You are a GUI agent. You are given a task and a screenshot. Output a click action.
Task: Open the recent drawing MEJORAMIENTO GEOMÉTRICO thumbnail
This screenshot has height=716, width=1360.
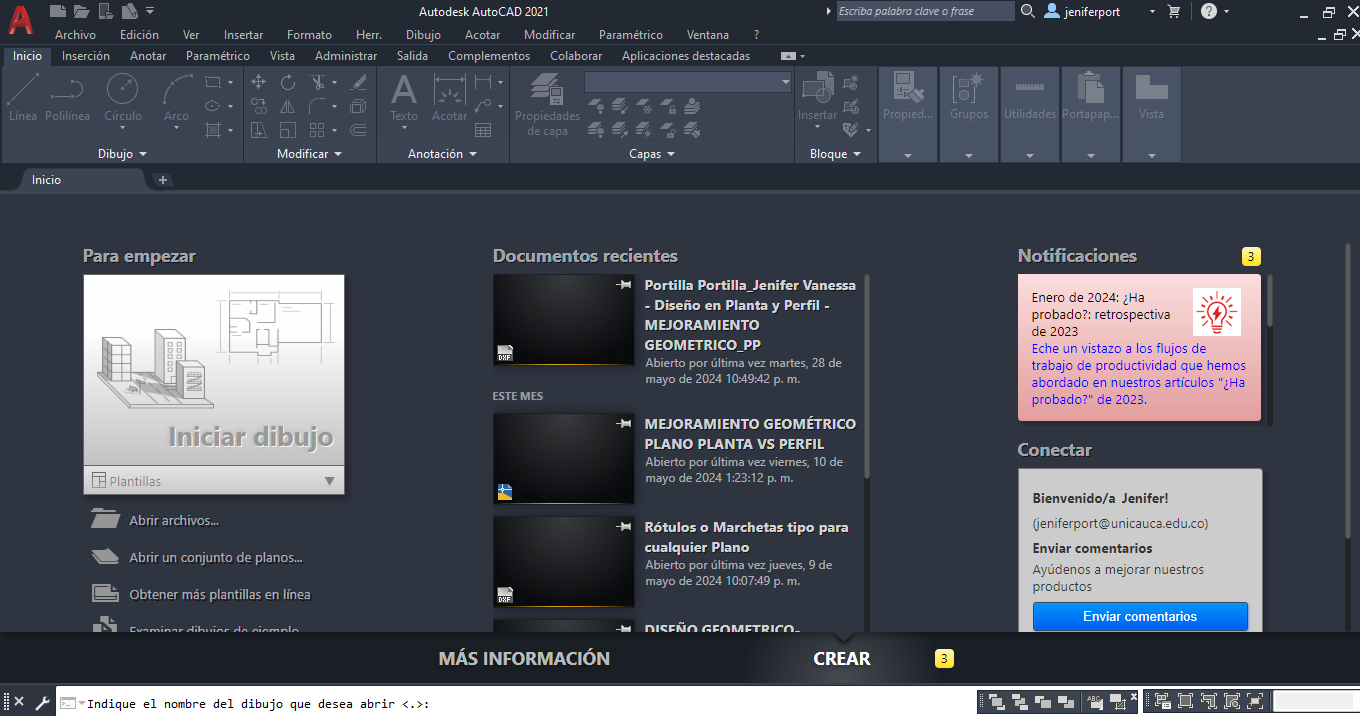[x=563, y=458]
